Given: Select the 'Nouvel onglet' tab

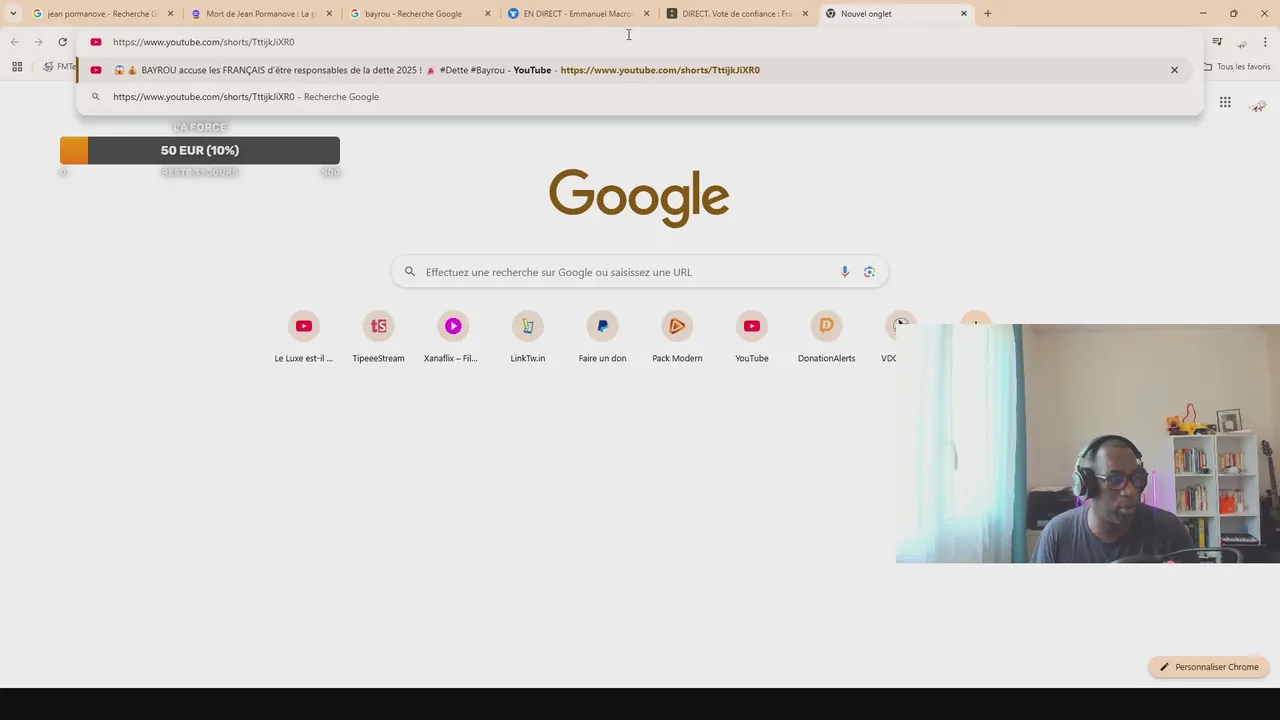Looking at the screenshot, I should click(x=896, y=14).
